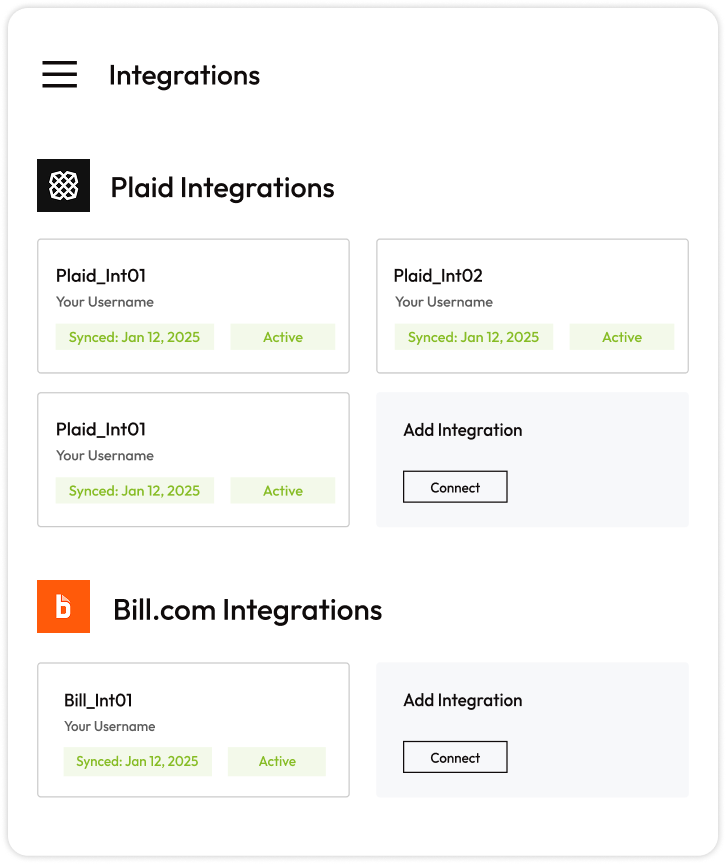The image size is (726, 864).
Task: Click the Plaid logo icon
Action: 63,186
